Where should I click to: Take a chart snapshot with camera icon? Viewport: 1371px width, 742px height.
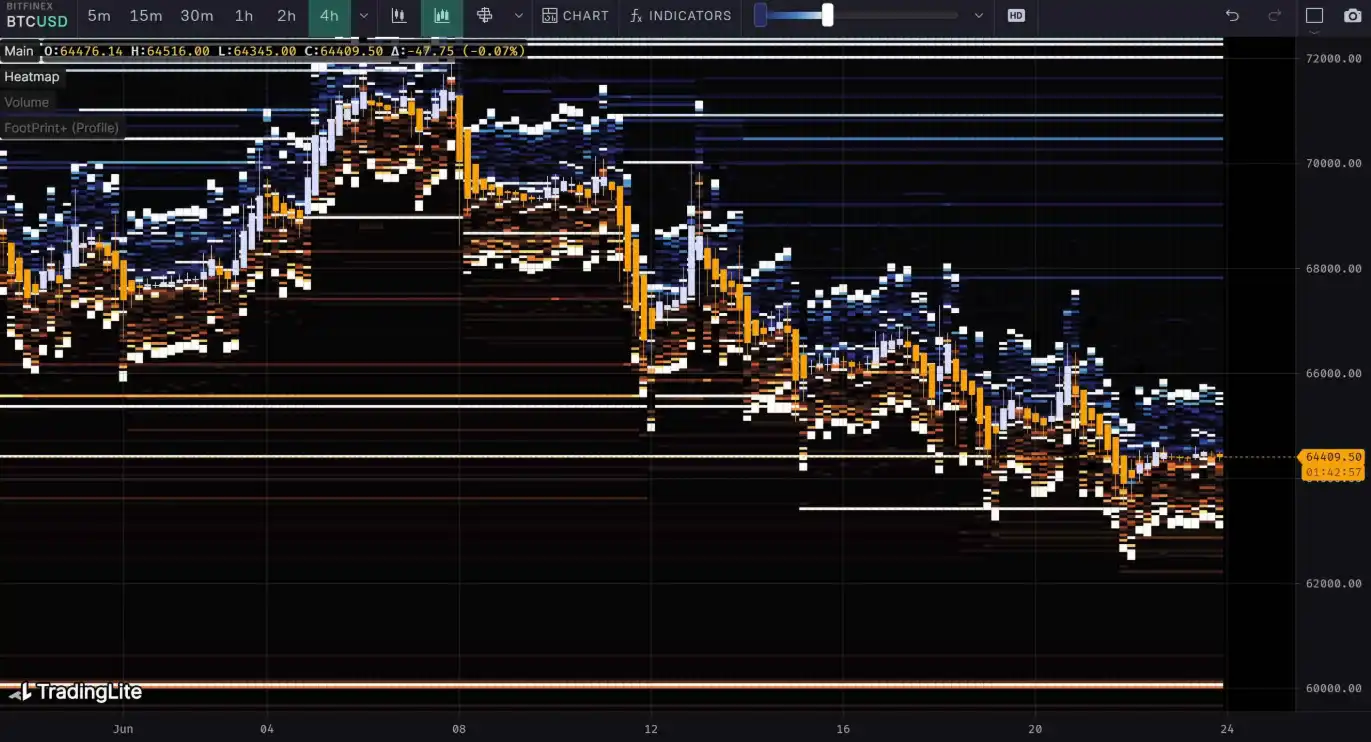pyautogui.click(x=1352, y=16)
